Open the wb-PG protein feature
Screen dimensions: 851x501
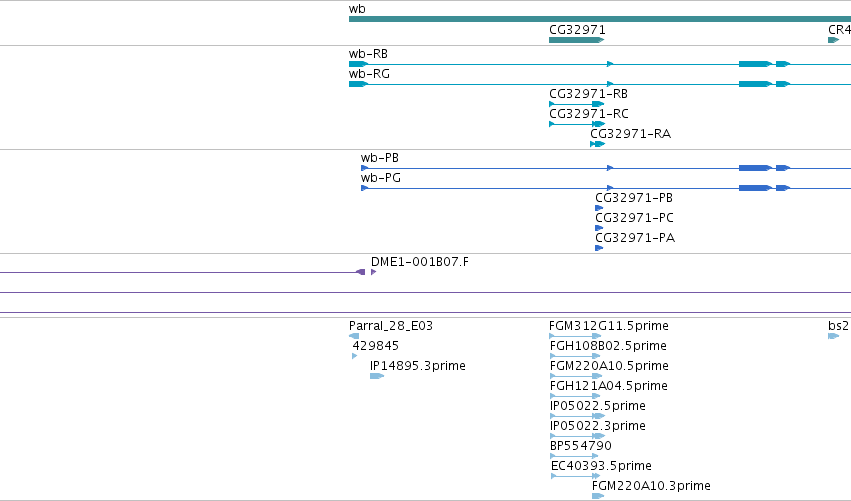(x=606, y=188)
